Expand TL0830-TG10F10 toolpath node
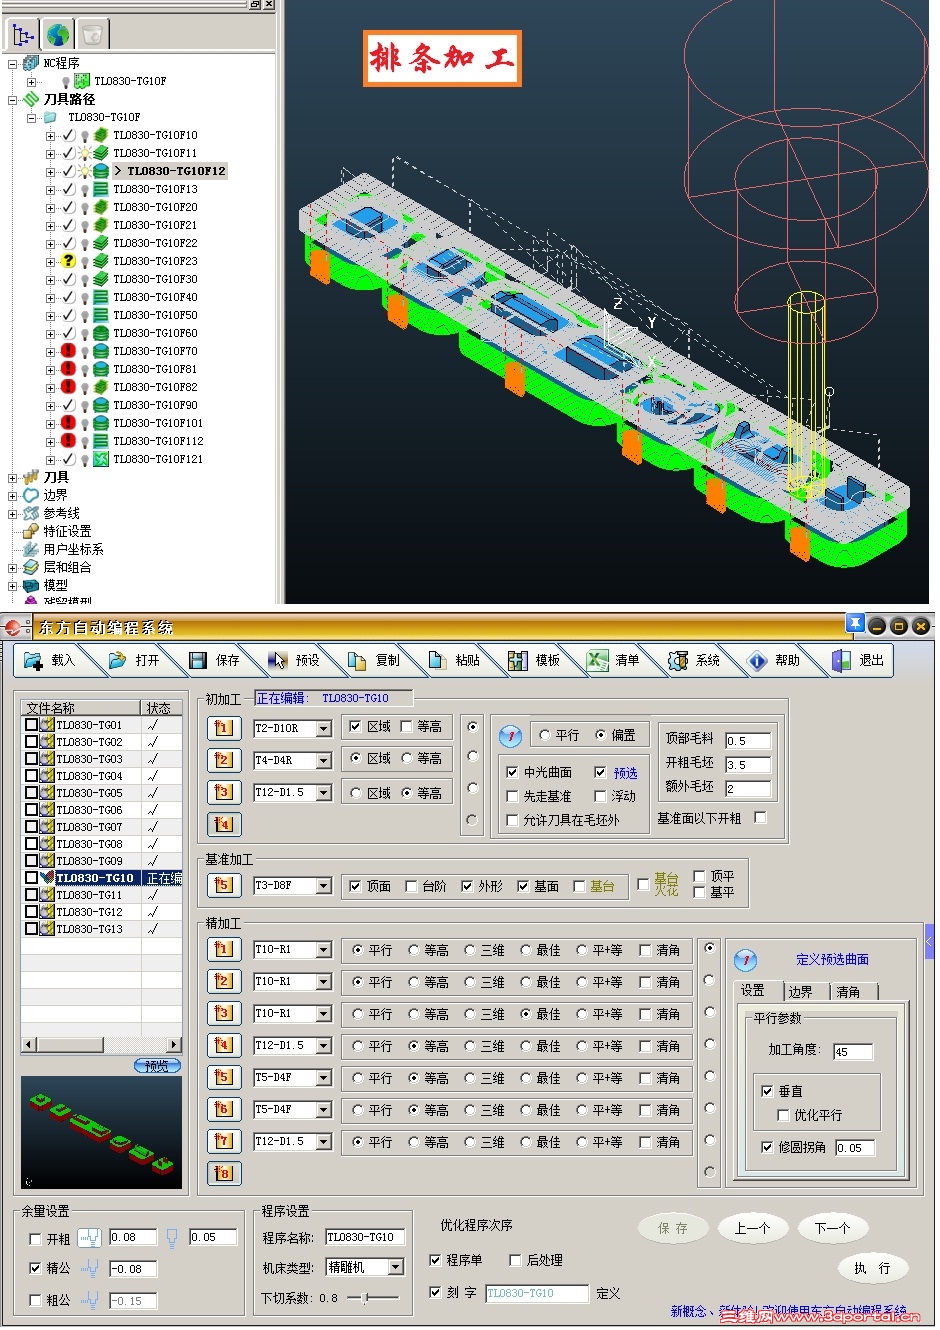940x1330 pixels. pyautogui.click(x=50, y=135)
